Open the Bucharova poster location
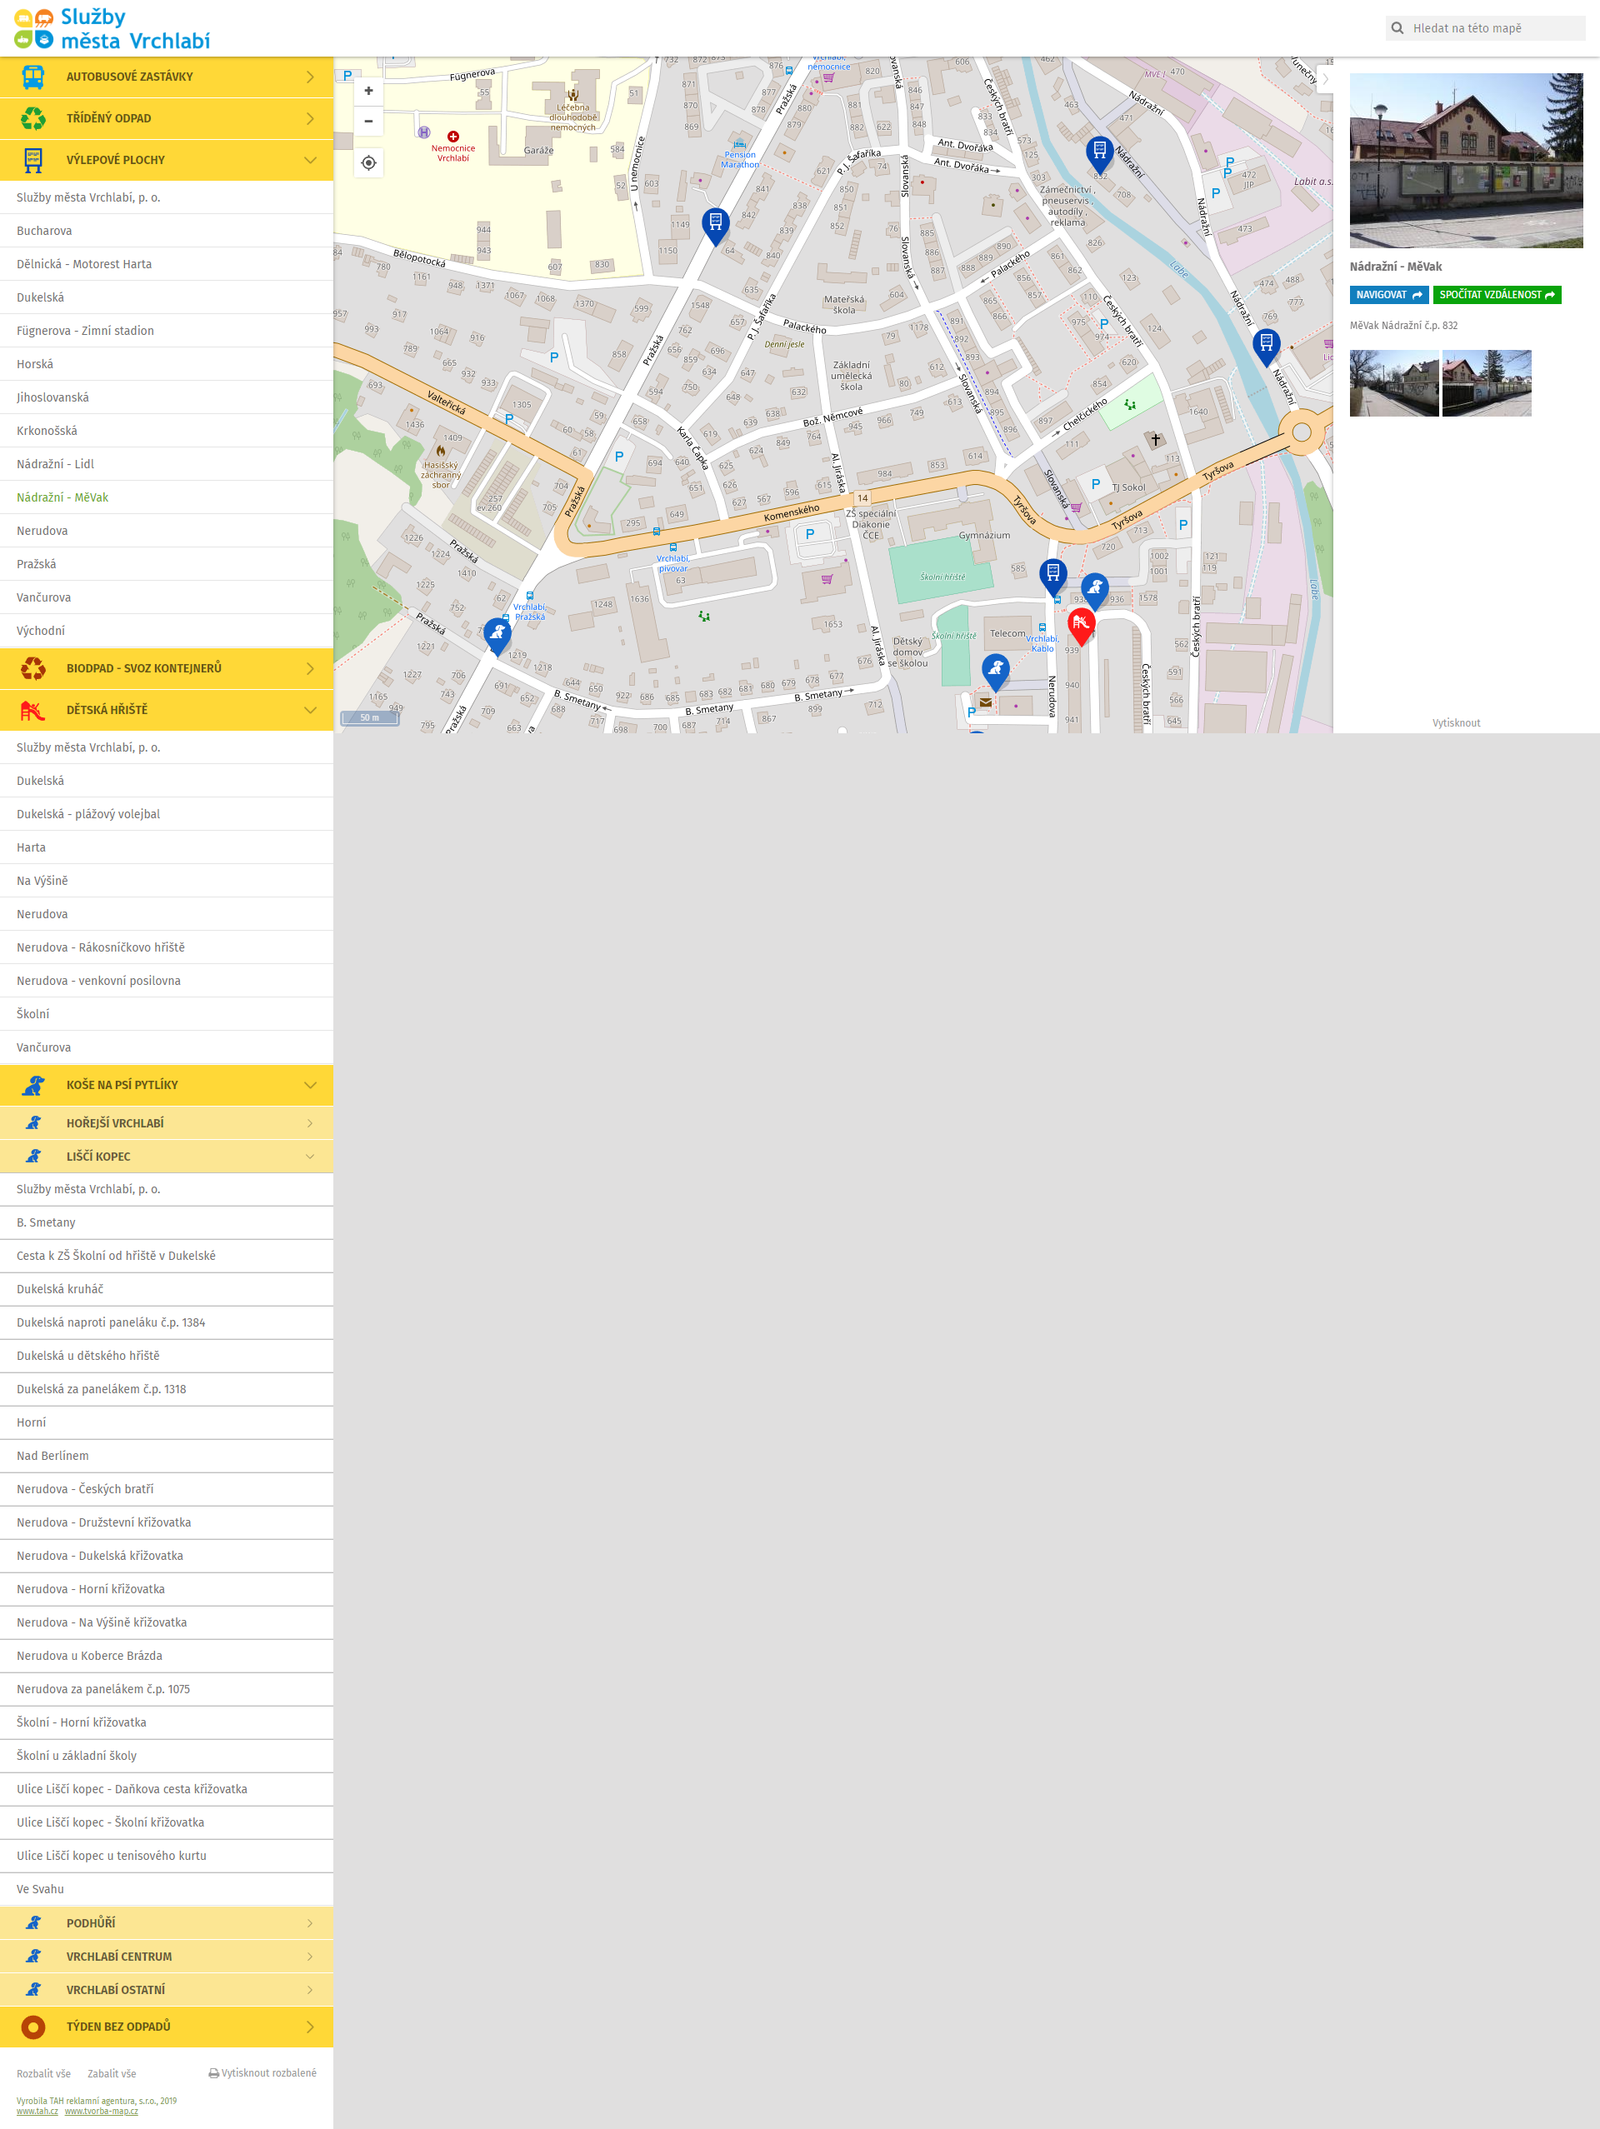The image size is (1600, 2129). (166, 231)
